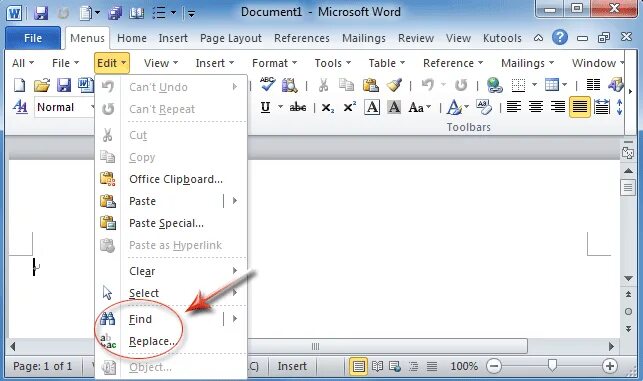Click the Spelling and Grammar ABC check icon

coord(267,84)
